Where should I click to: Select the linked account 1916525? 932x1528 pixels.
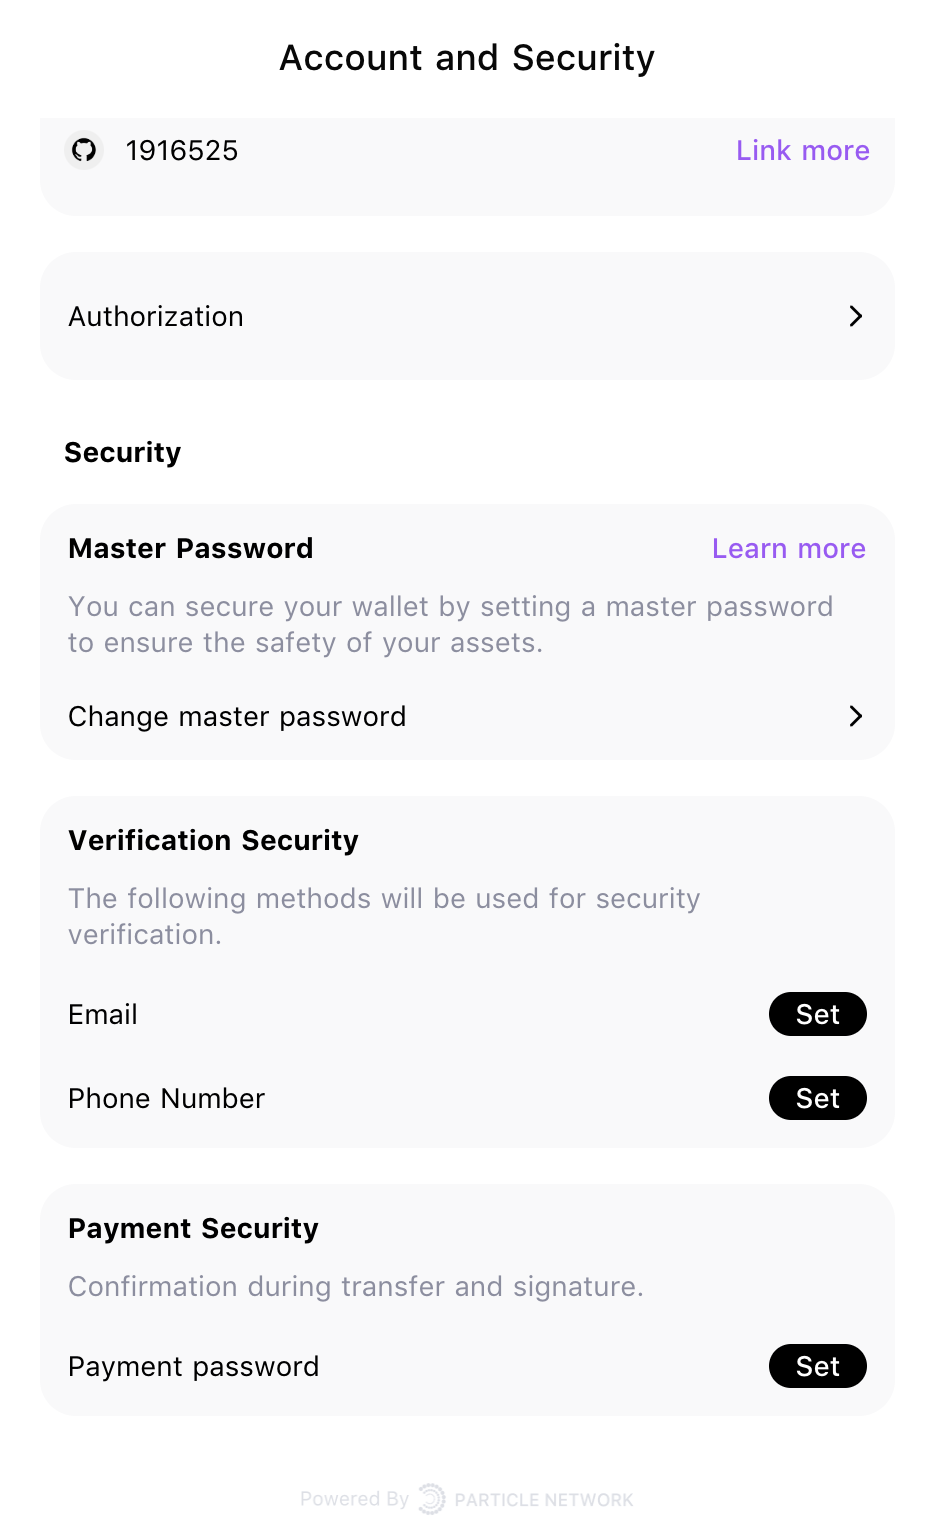[x=181, y=150]
